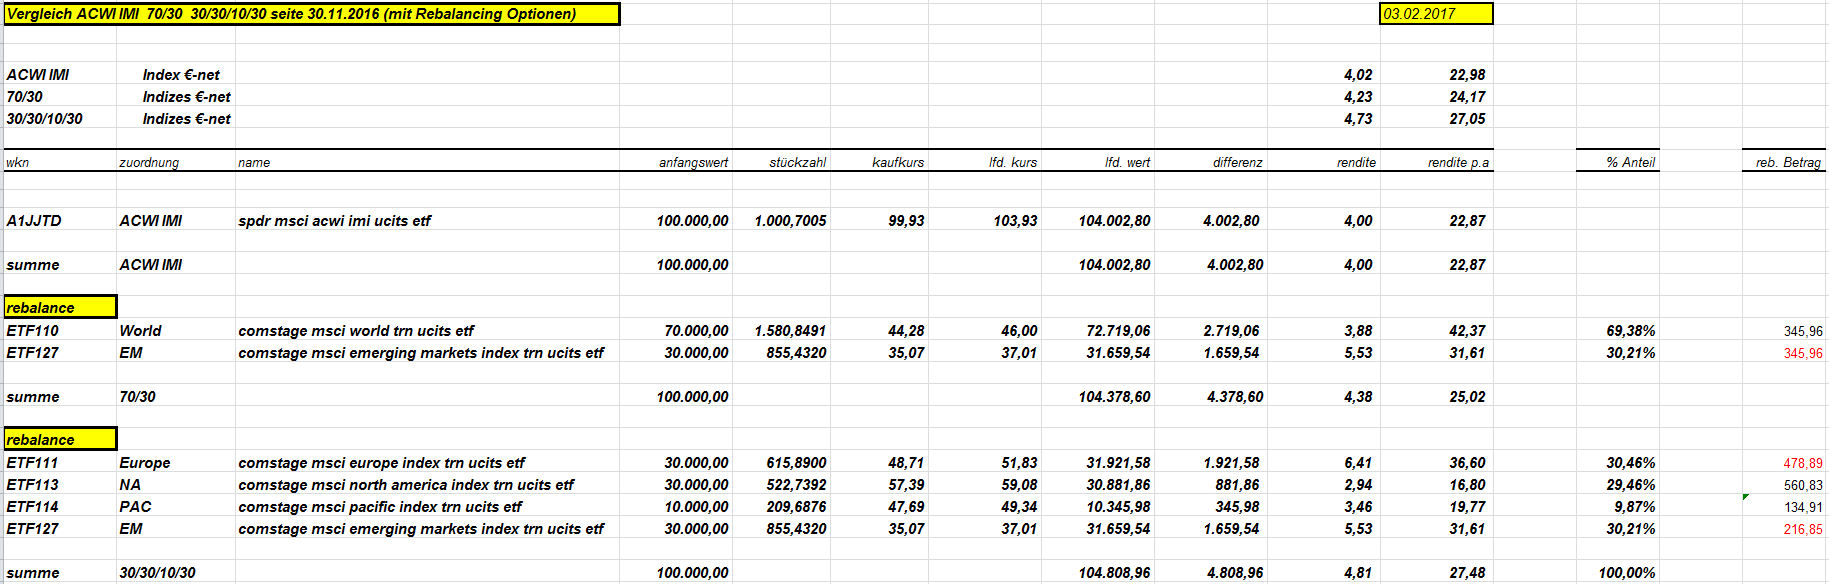Select the rebalance amount 134,91
The width and height of the screenshot is (1829, 584).
(1803, 507)
